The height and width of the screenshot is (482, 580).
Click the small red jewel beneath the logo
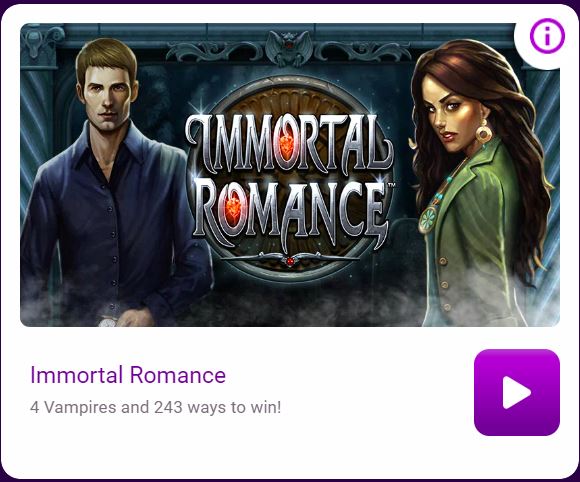tap(290, 262)
